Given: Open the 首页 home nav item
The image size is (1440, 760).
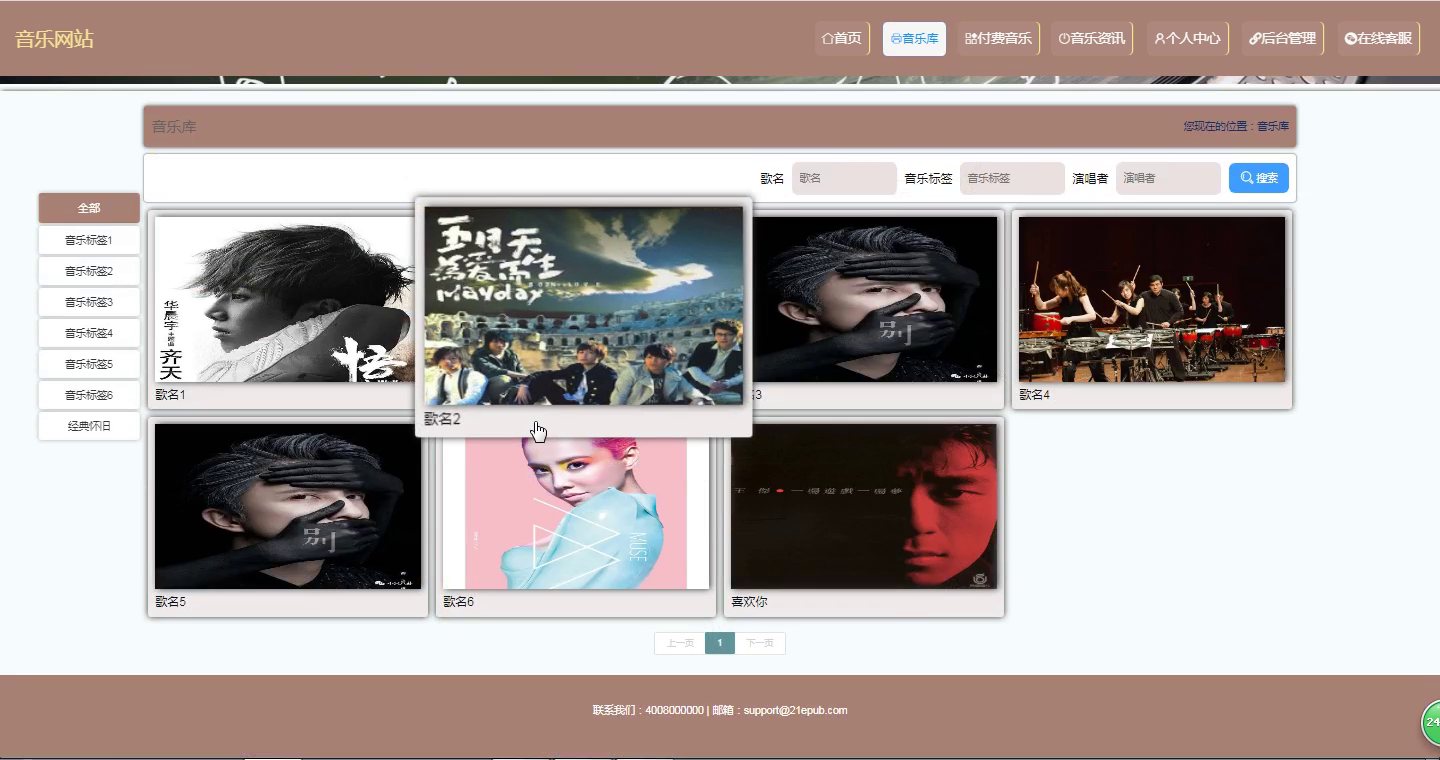Looking at the screenshot, I should [842, 39].
